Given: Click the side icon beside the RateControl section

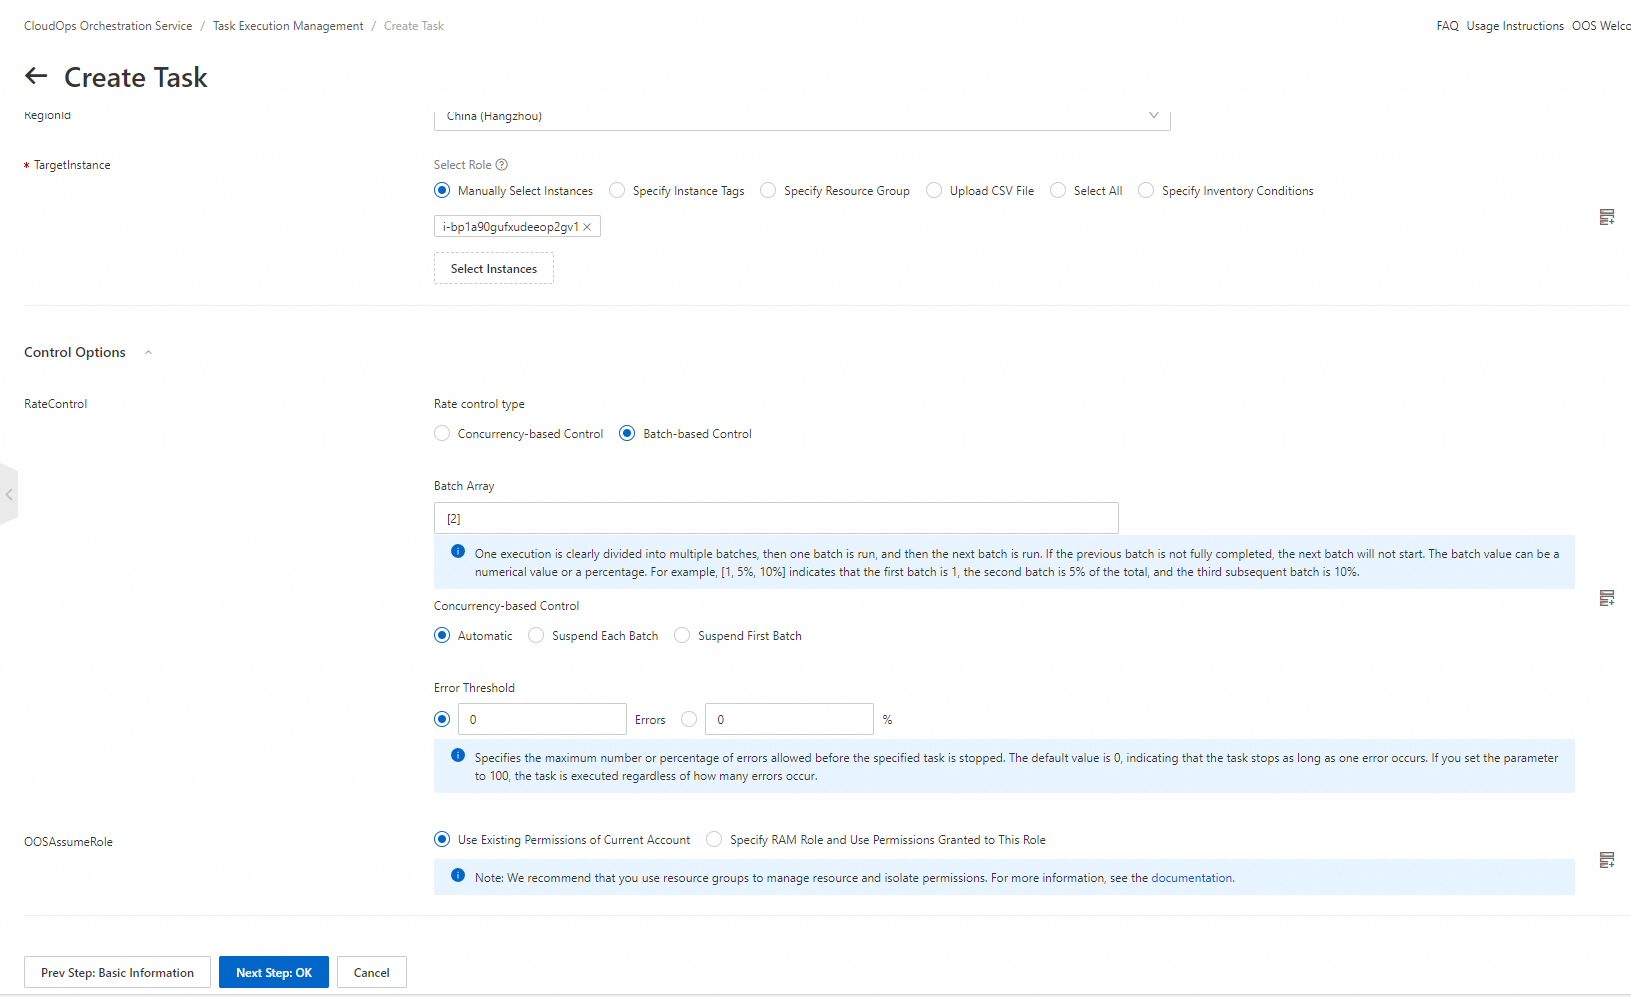Looking at the screenshot, I should 1607,598.
